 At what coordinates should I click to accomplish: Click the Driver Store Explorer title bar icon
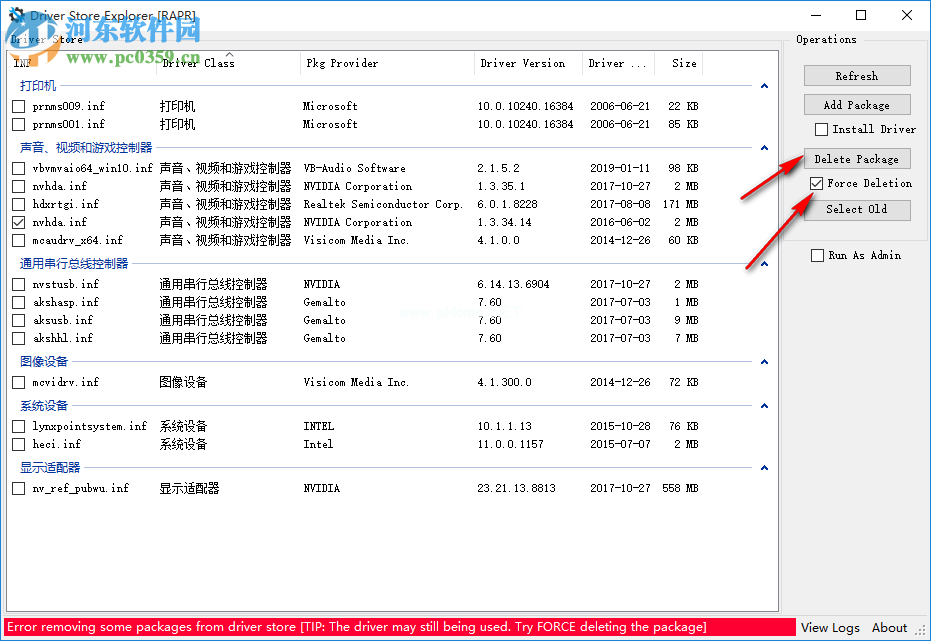click(14, 14)
